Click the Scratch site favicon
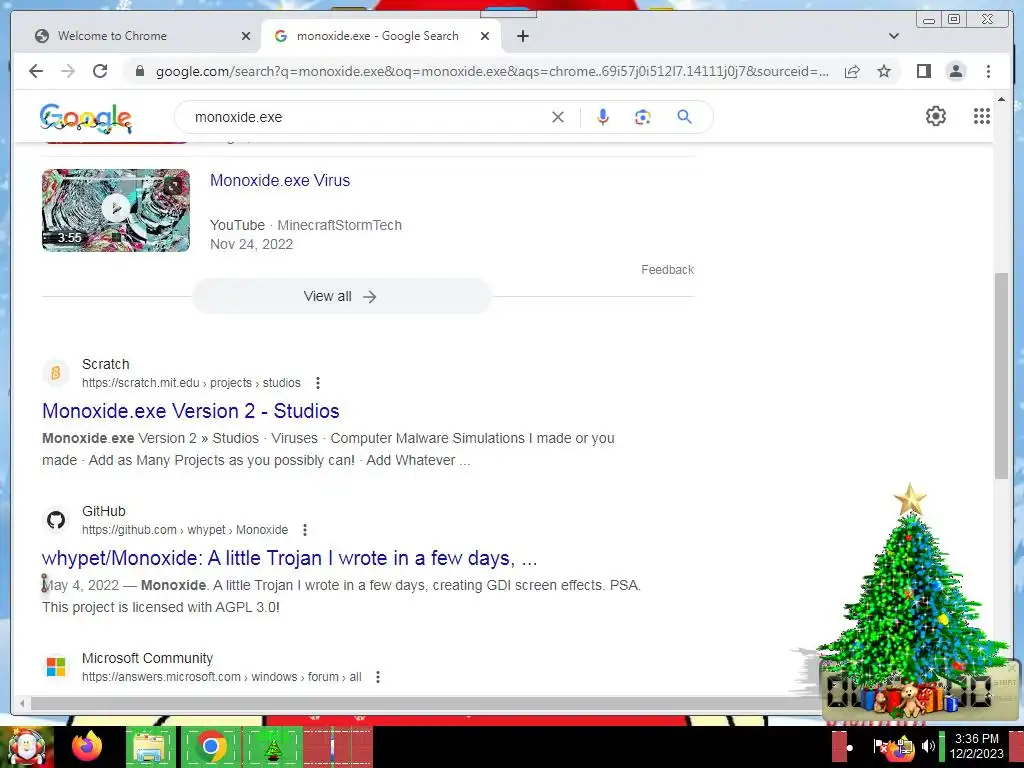1024x768 pixels. [56, 373]
